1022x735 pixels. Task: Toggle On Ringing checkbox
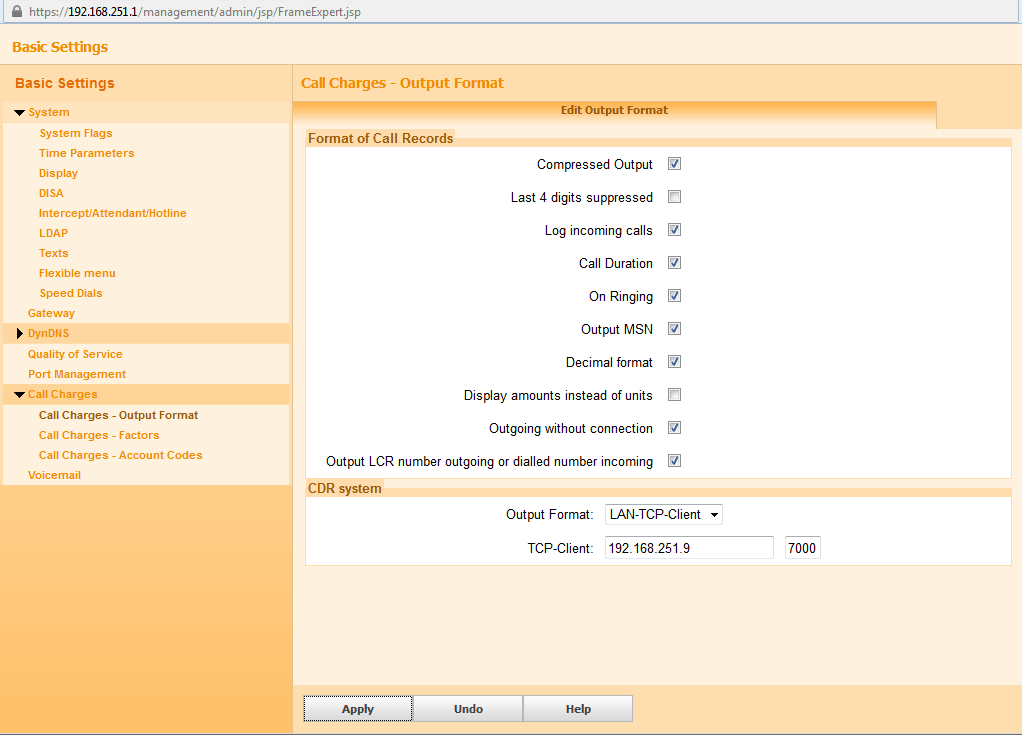tap(675, 296)
